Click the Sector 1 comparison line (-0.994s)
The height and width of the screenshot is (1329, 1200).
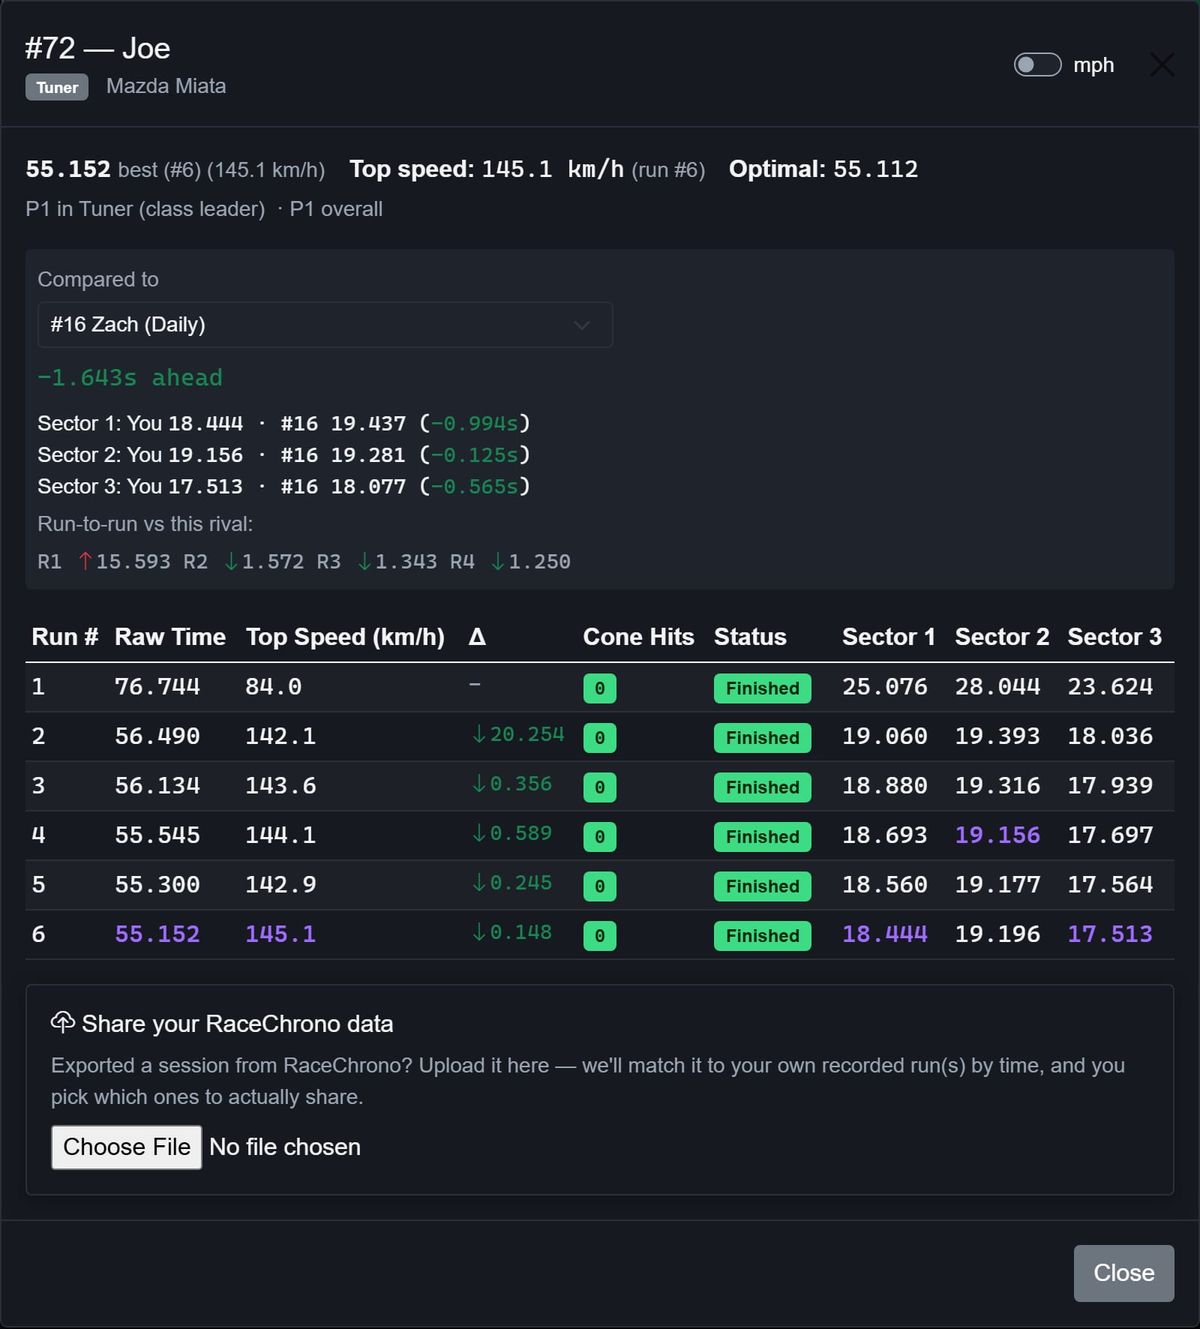pos(284,424)
